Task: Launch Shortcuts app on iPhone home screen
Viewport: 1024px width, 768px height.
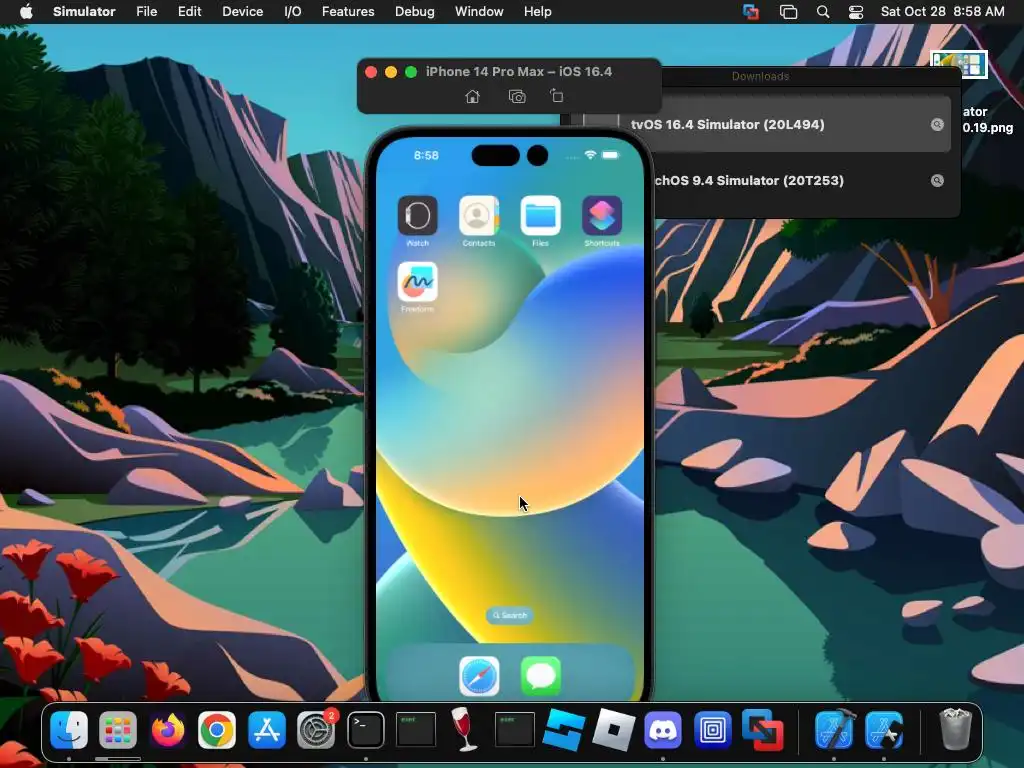Action: coord(601,216)
